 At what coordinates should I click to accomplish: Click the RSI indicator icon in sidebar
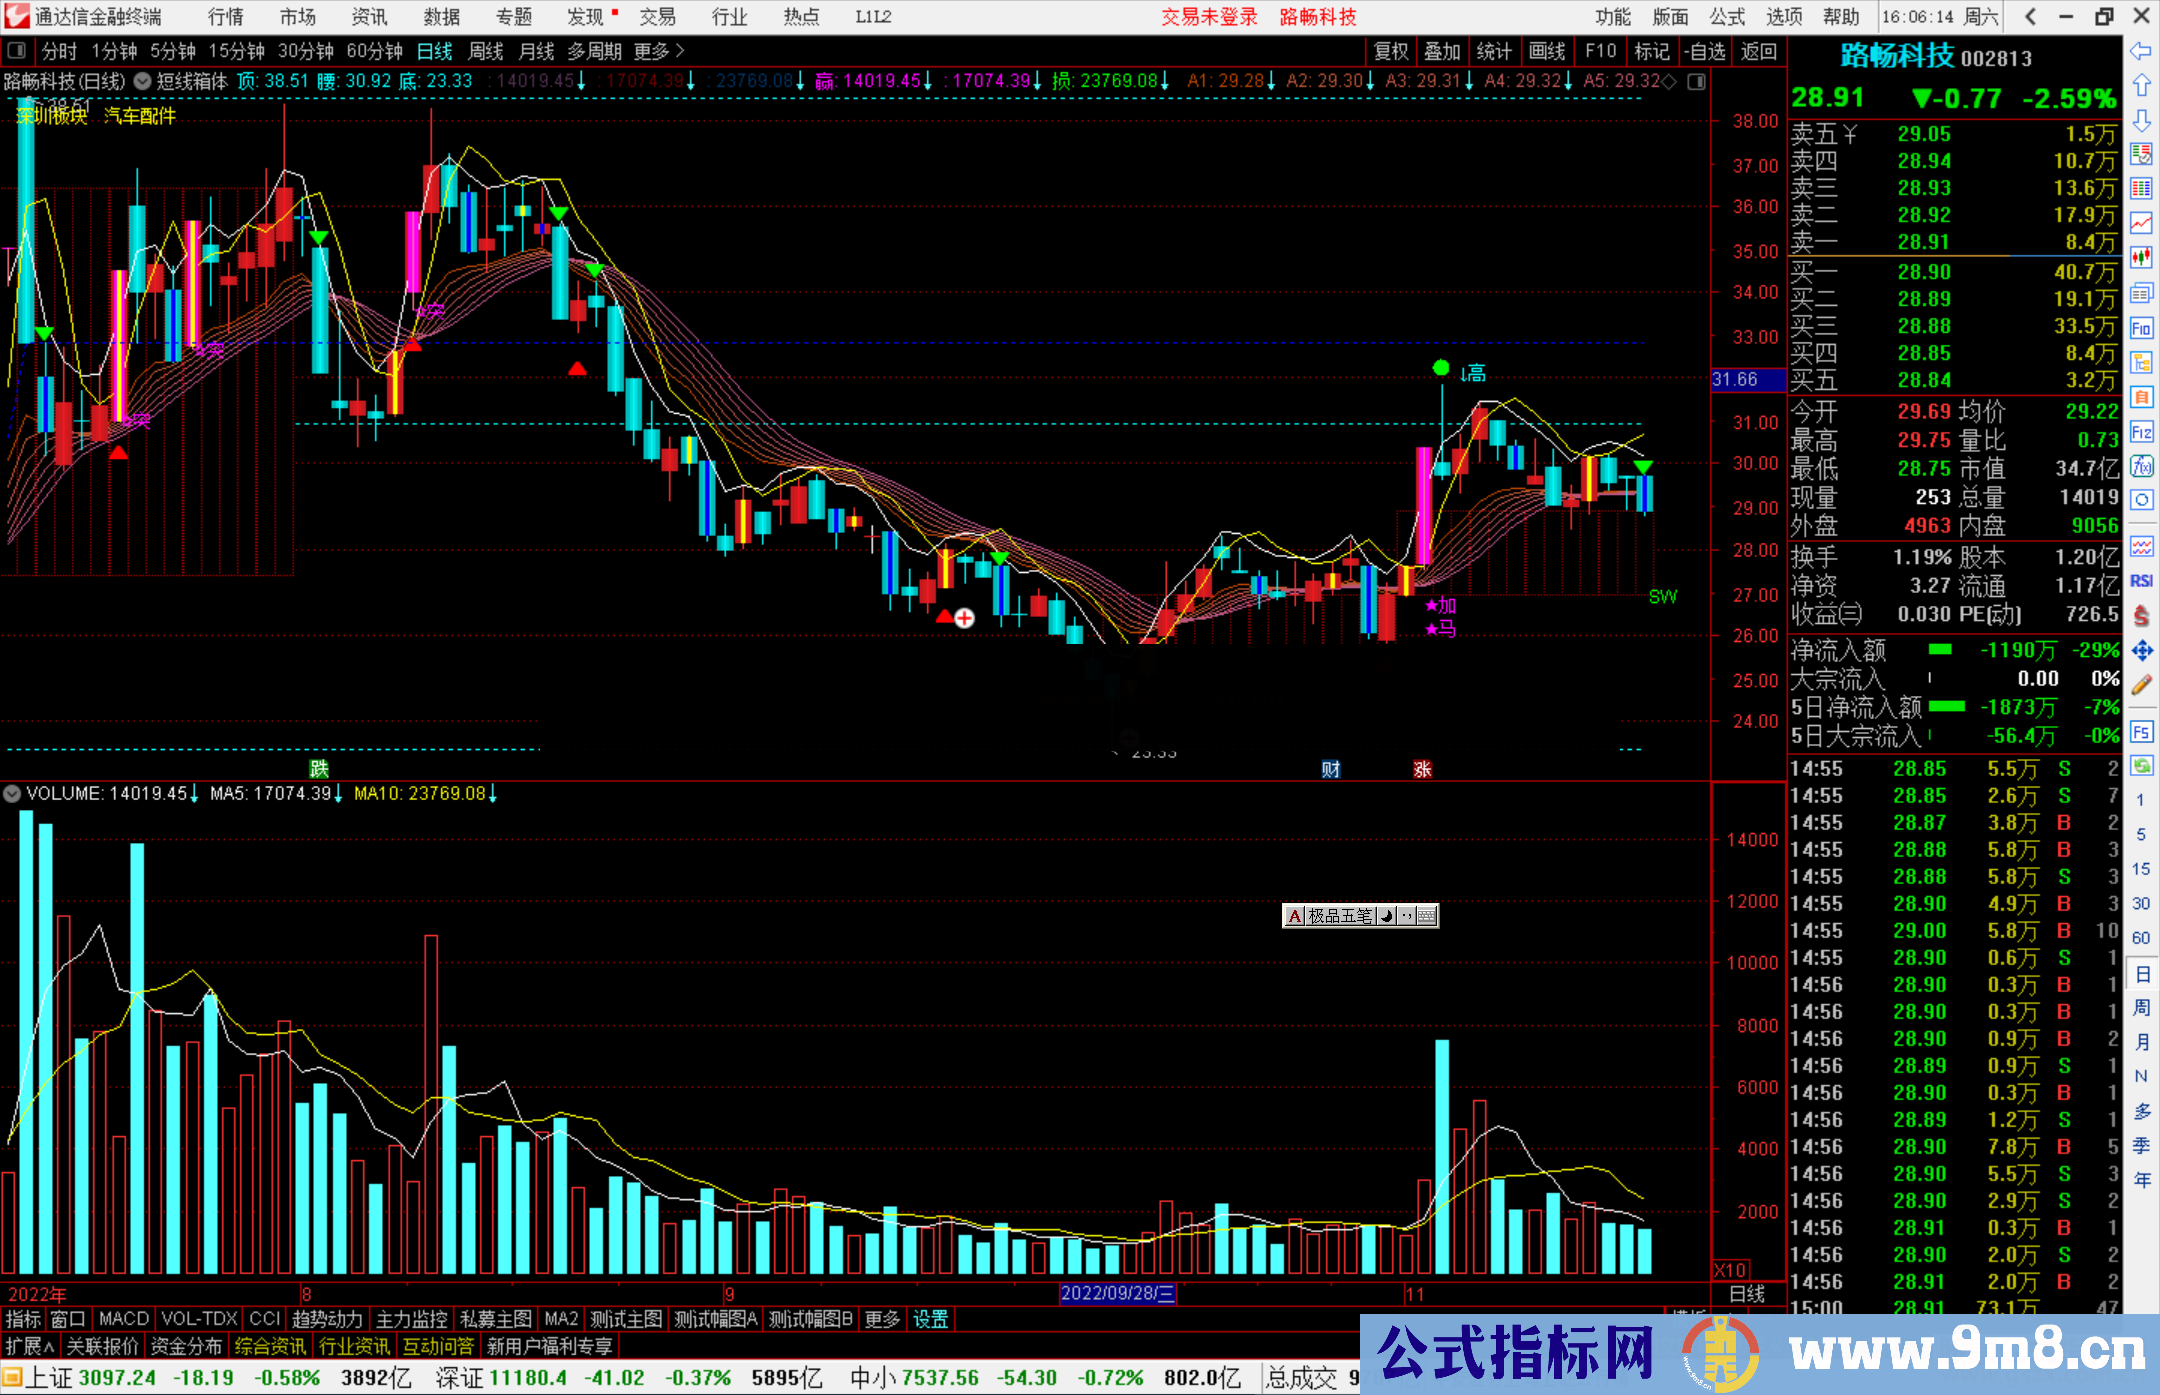[2141, 581]
